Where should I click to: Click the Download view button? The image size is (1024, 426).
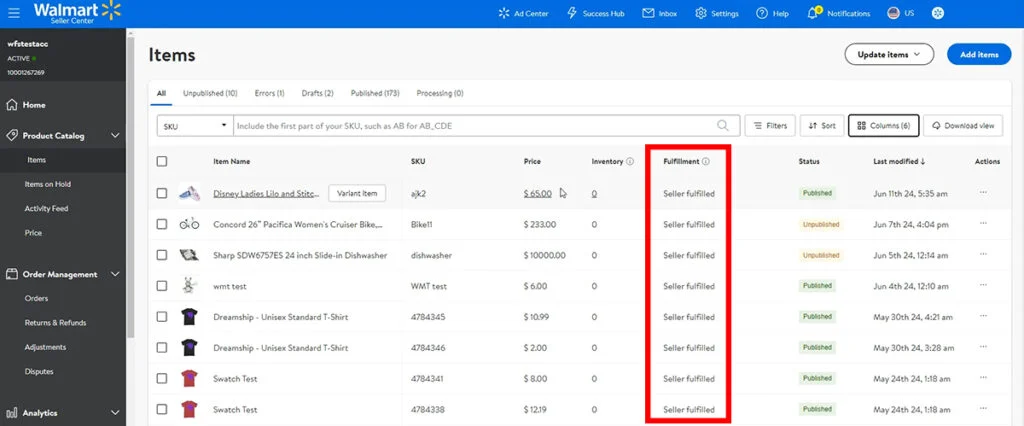[x=963, y=125]
